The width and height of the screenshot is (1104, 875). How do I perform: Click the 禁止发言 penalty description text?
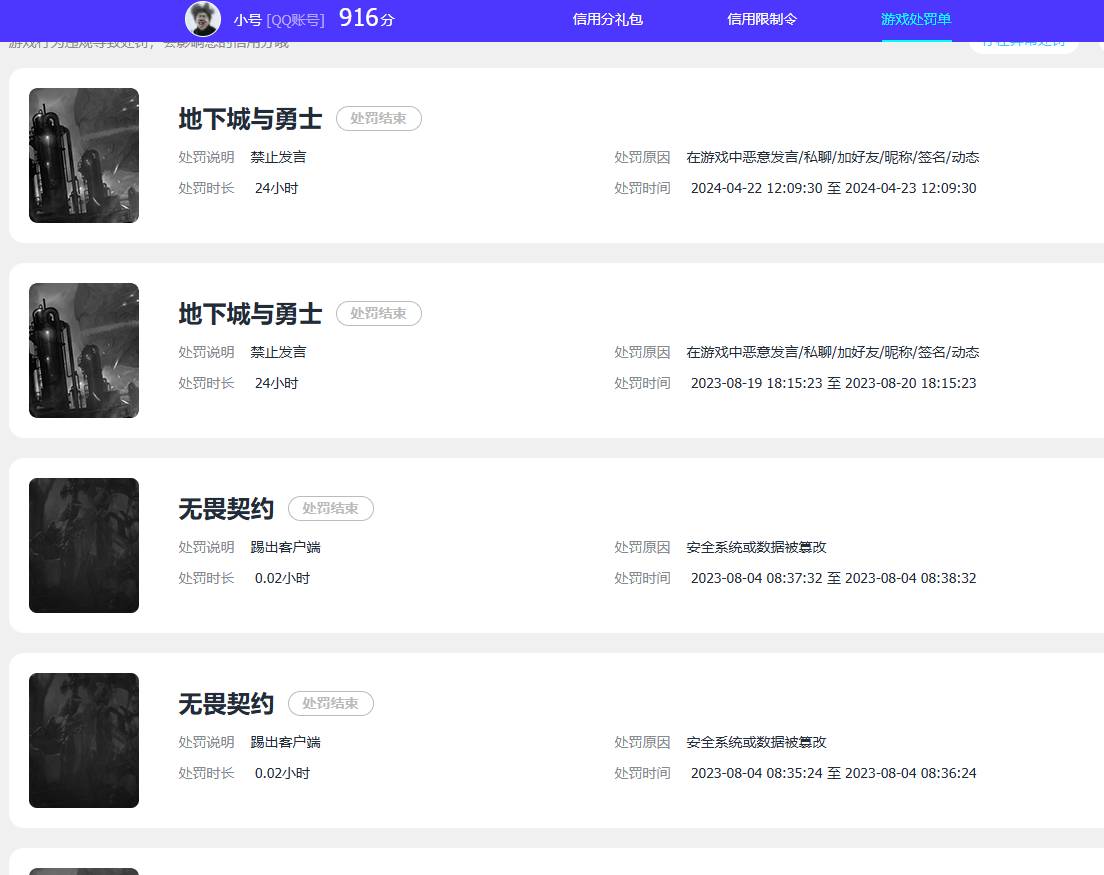click(278, 157)
